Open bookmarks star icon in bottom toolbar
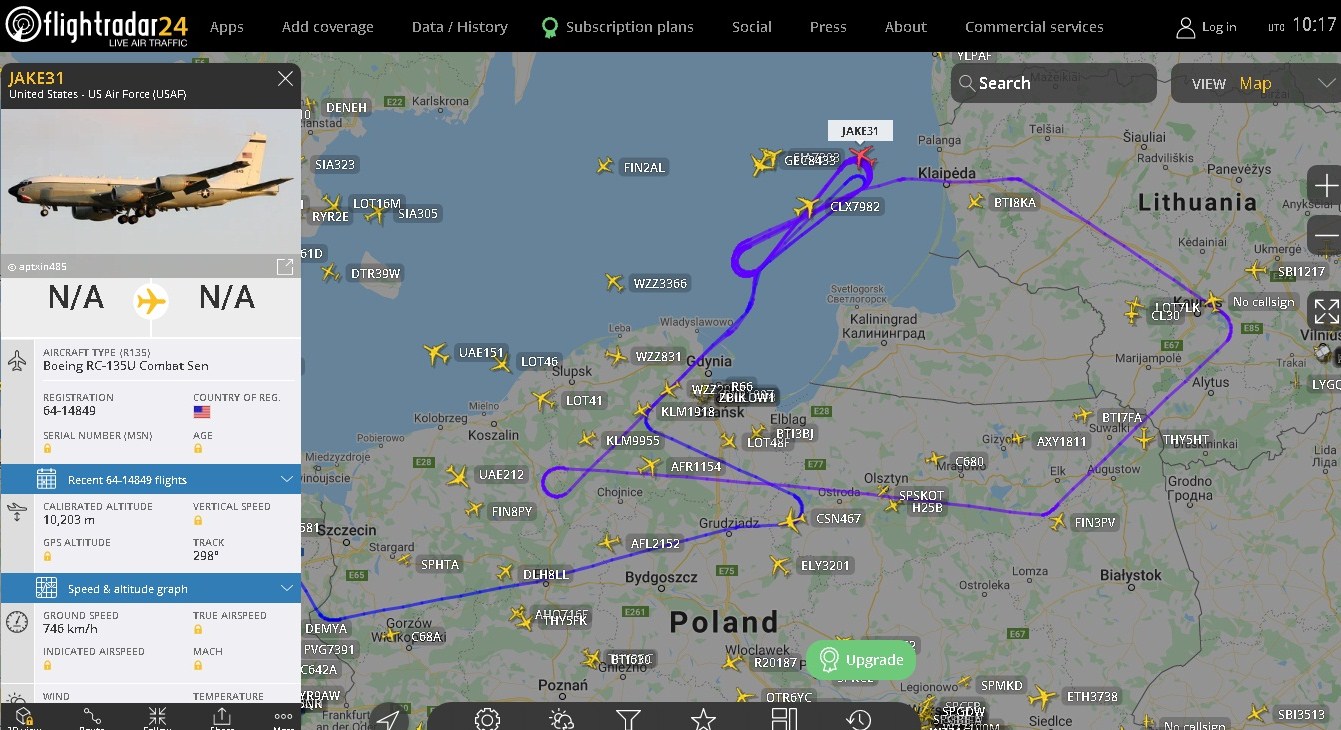The image size is (1341, 730). pos(703,719)
